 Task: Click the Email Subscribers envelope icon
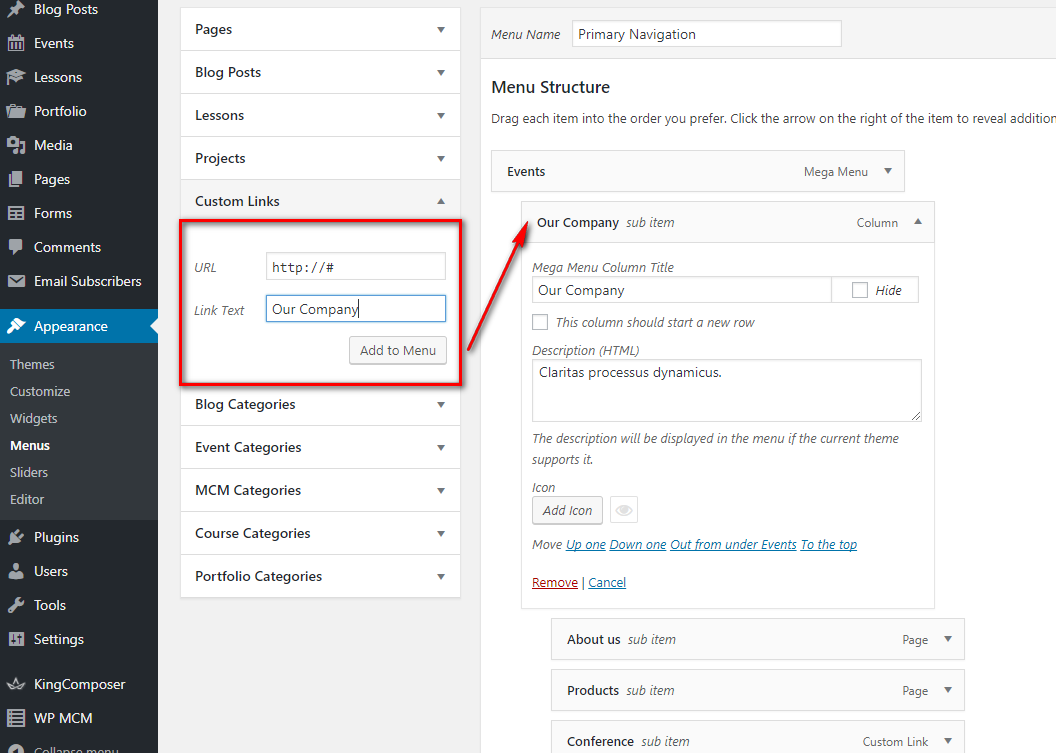coord(16,281)
